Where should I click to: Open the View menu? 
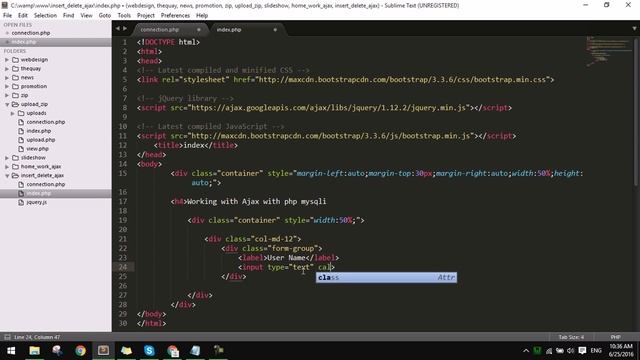point(86,15)
